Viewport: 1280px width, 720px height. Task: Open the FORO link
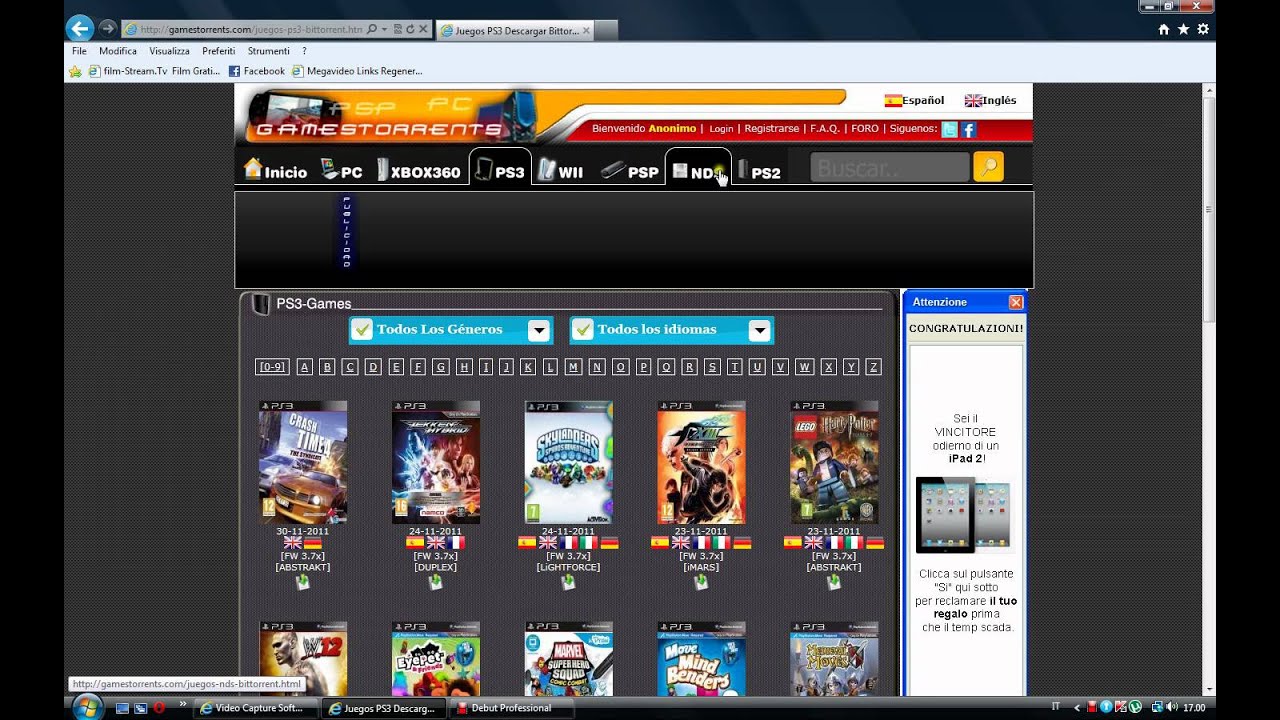(x=865, y=129)
